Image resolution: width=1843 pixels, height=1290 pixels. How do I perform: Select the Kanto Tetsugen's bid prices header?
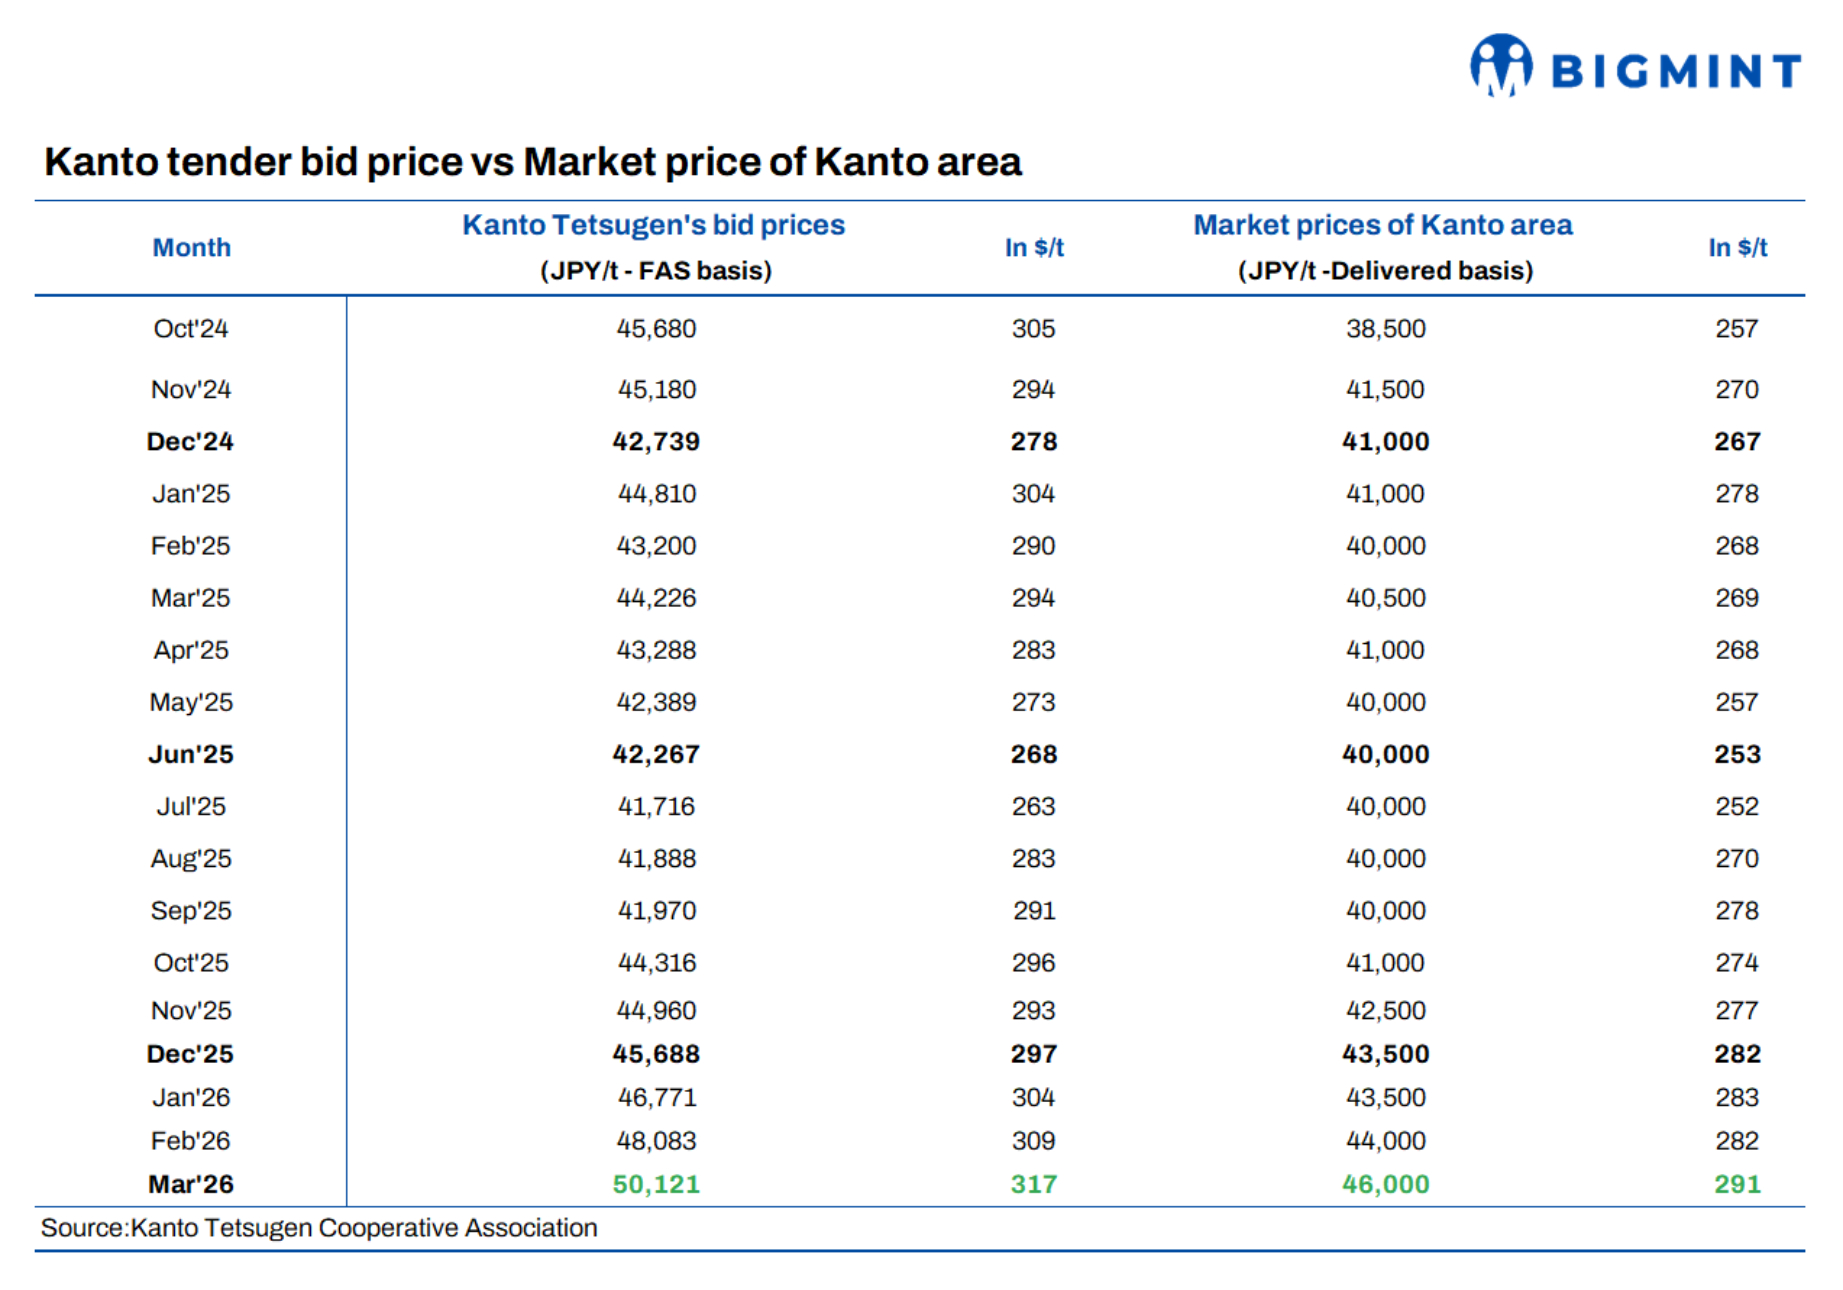pyautogui.click(x=653, y=225)
